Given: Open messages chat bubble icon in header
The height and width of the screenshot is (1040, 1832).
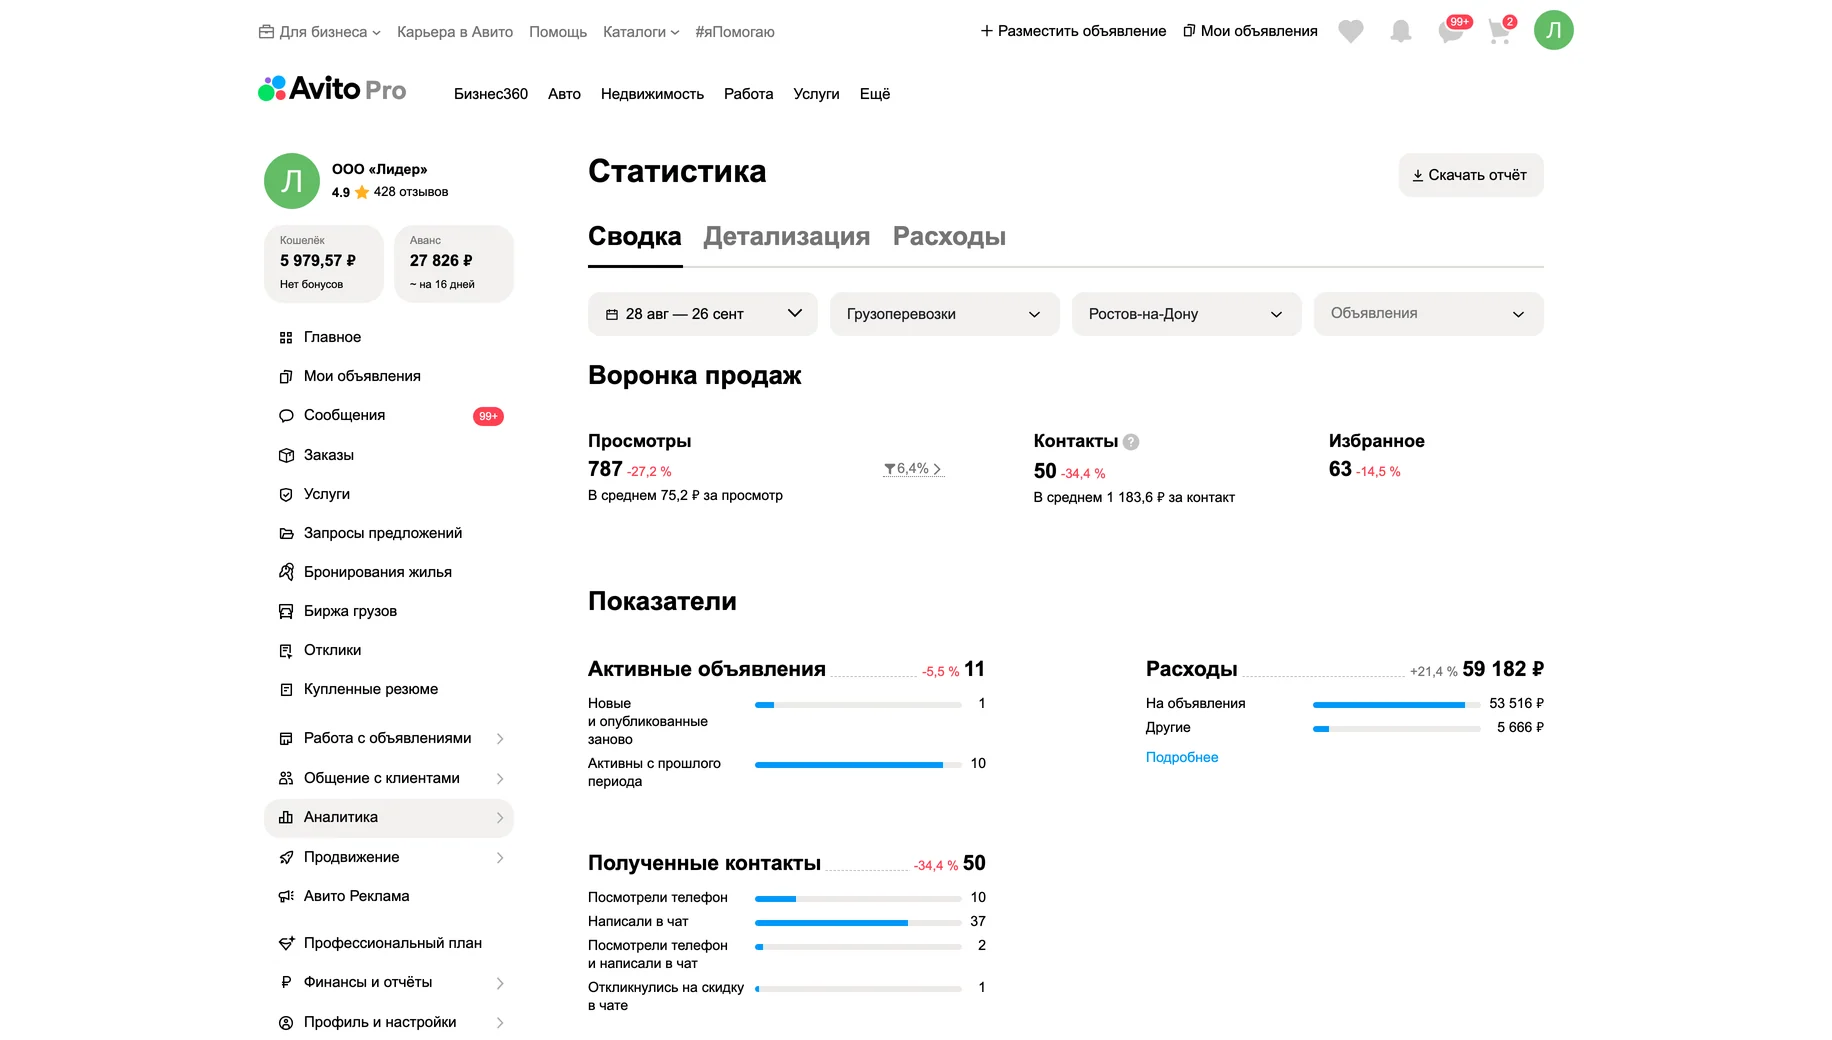Looking at the screenshot, I should (x=1451, y=32).
